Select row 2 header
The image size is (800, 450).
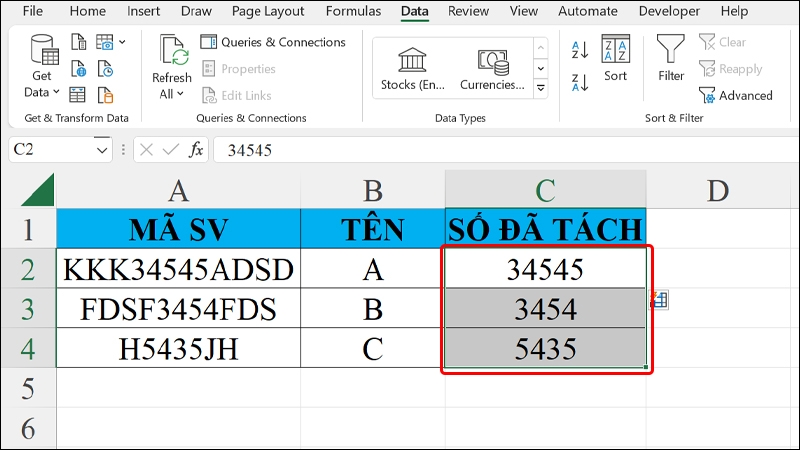28,268
